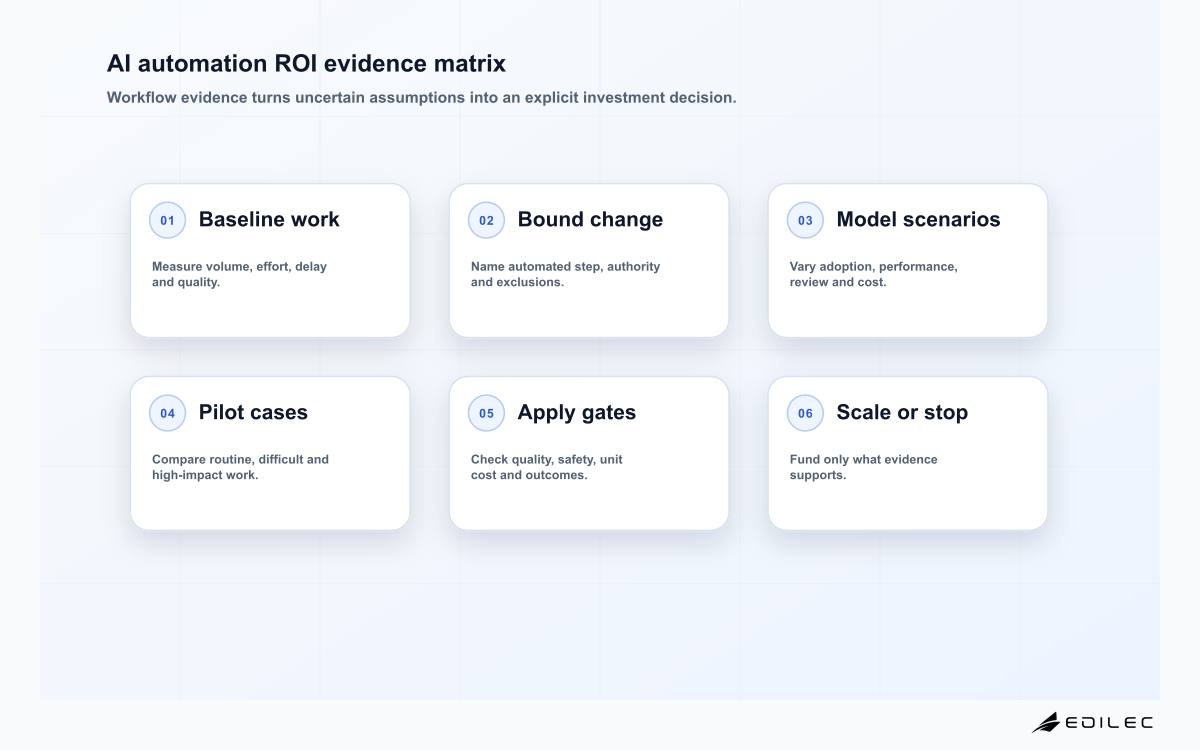Select the Bound change heading
1200x750 pixels.
click(x=590, y=219)
